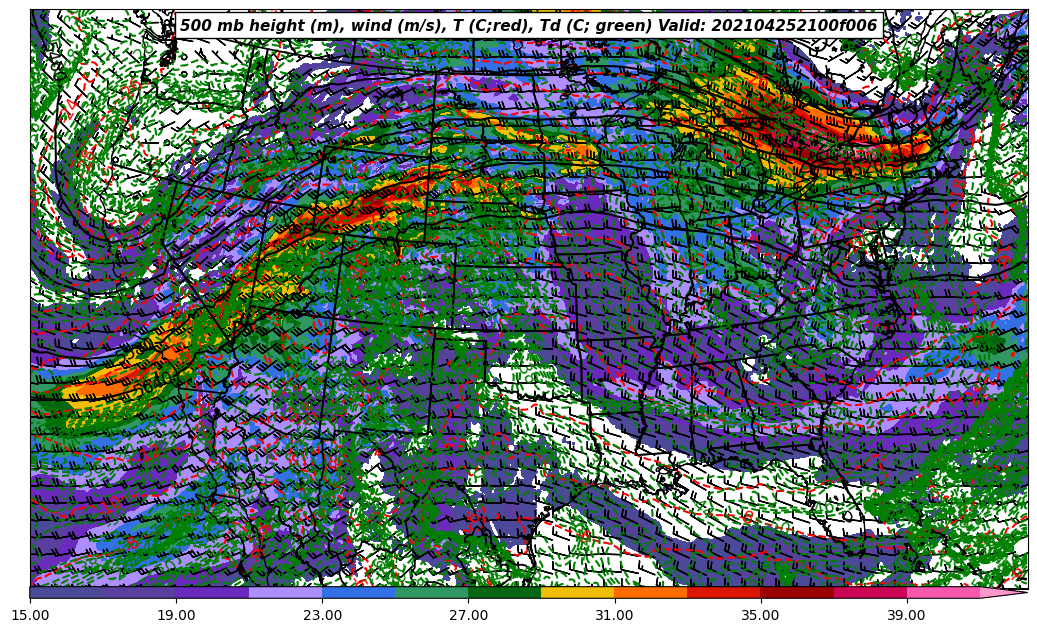Pick the slate-blue colorbar segment ending at 19.00
This screenshot has height=632, width=1037.
point(140,592)
